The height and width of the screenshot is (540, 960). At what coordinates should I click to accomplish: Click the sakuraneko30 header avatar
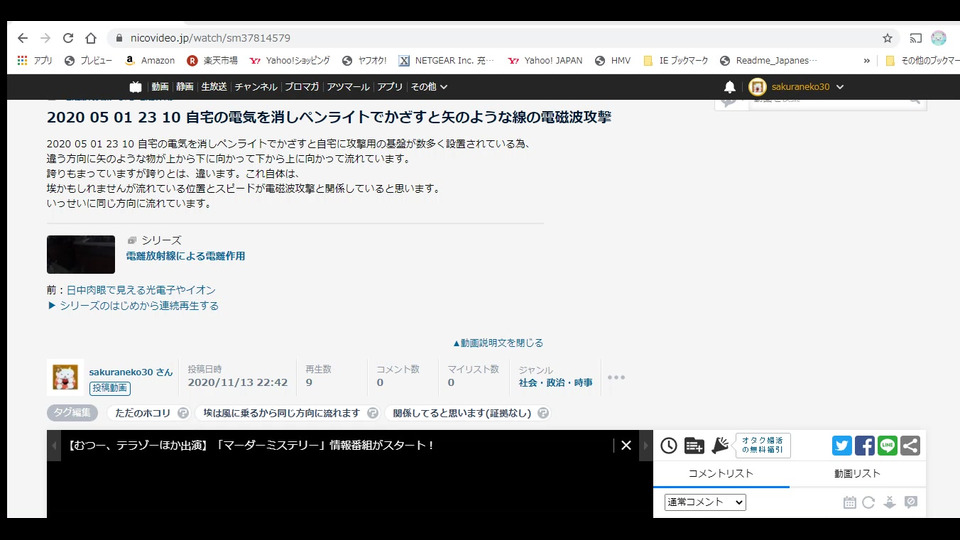[x=757, y=87]
